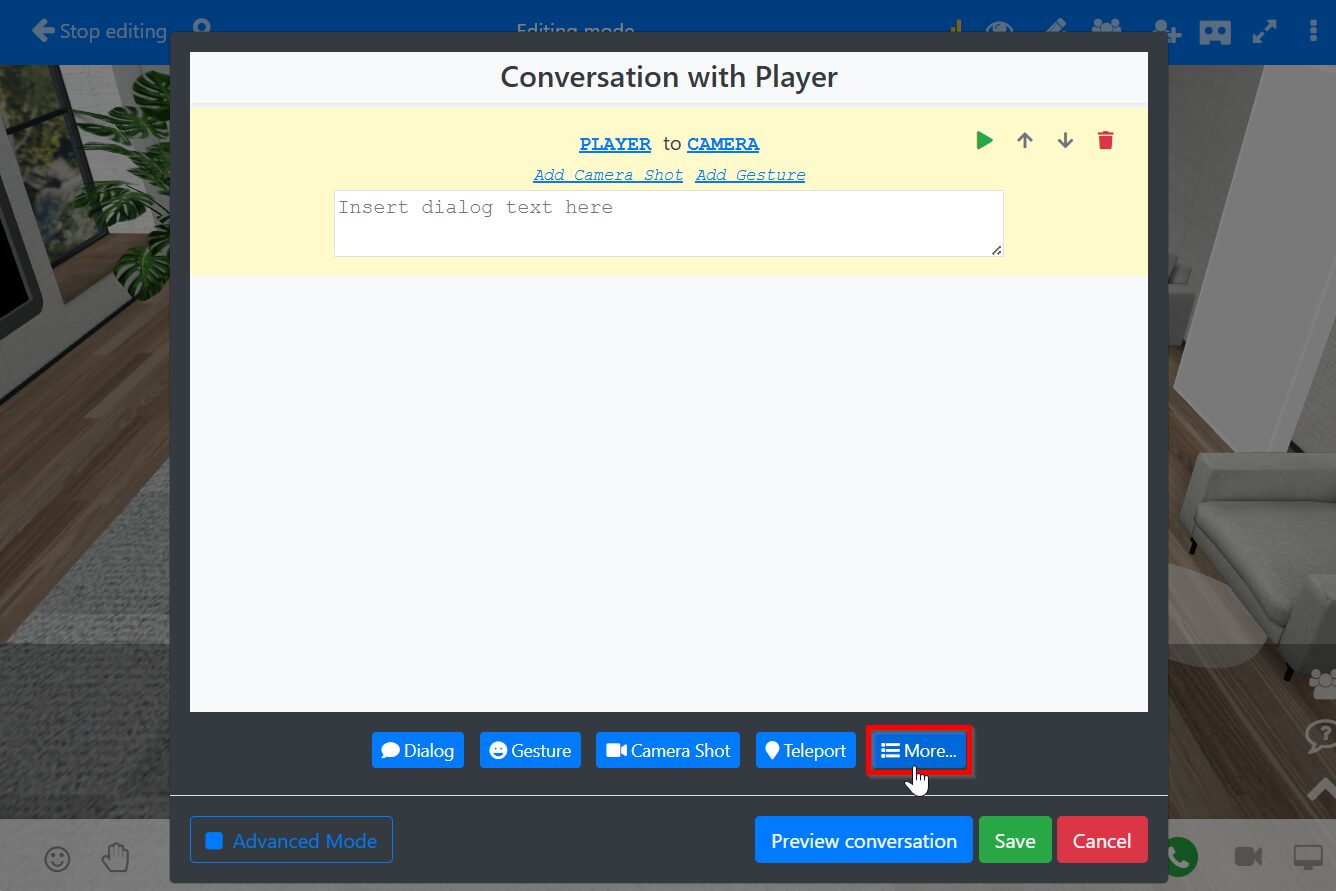Move dialog line down with down arrow
This screenshot has height=891, width=1336.
click(1065, 141)
